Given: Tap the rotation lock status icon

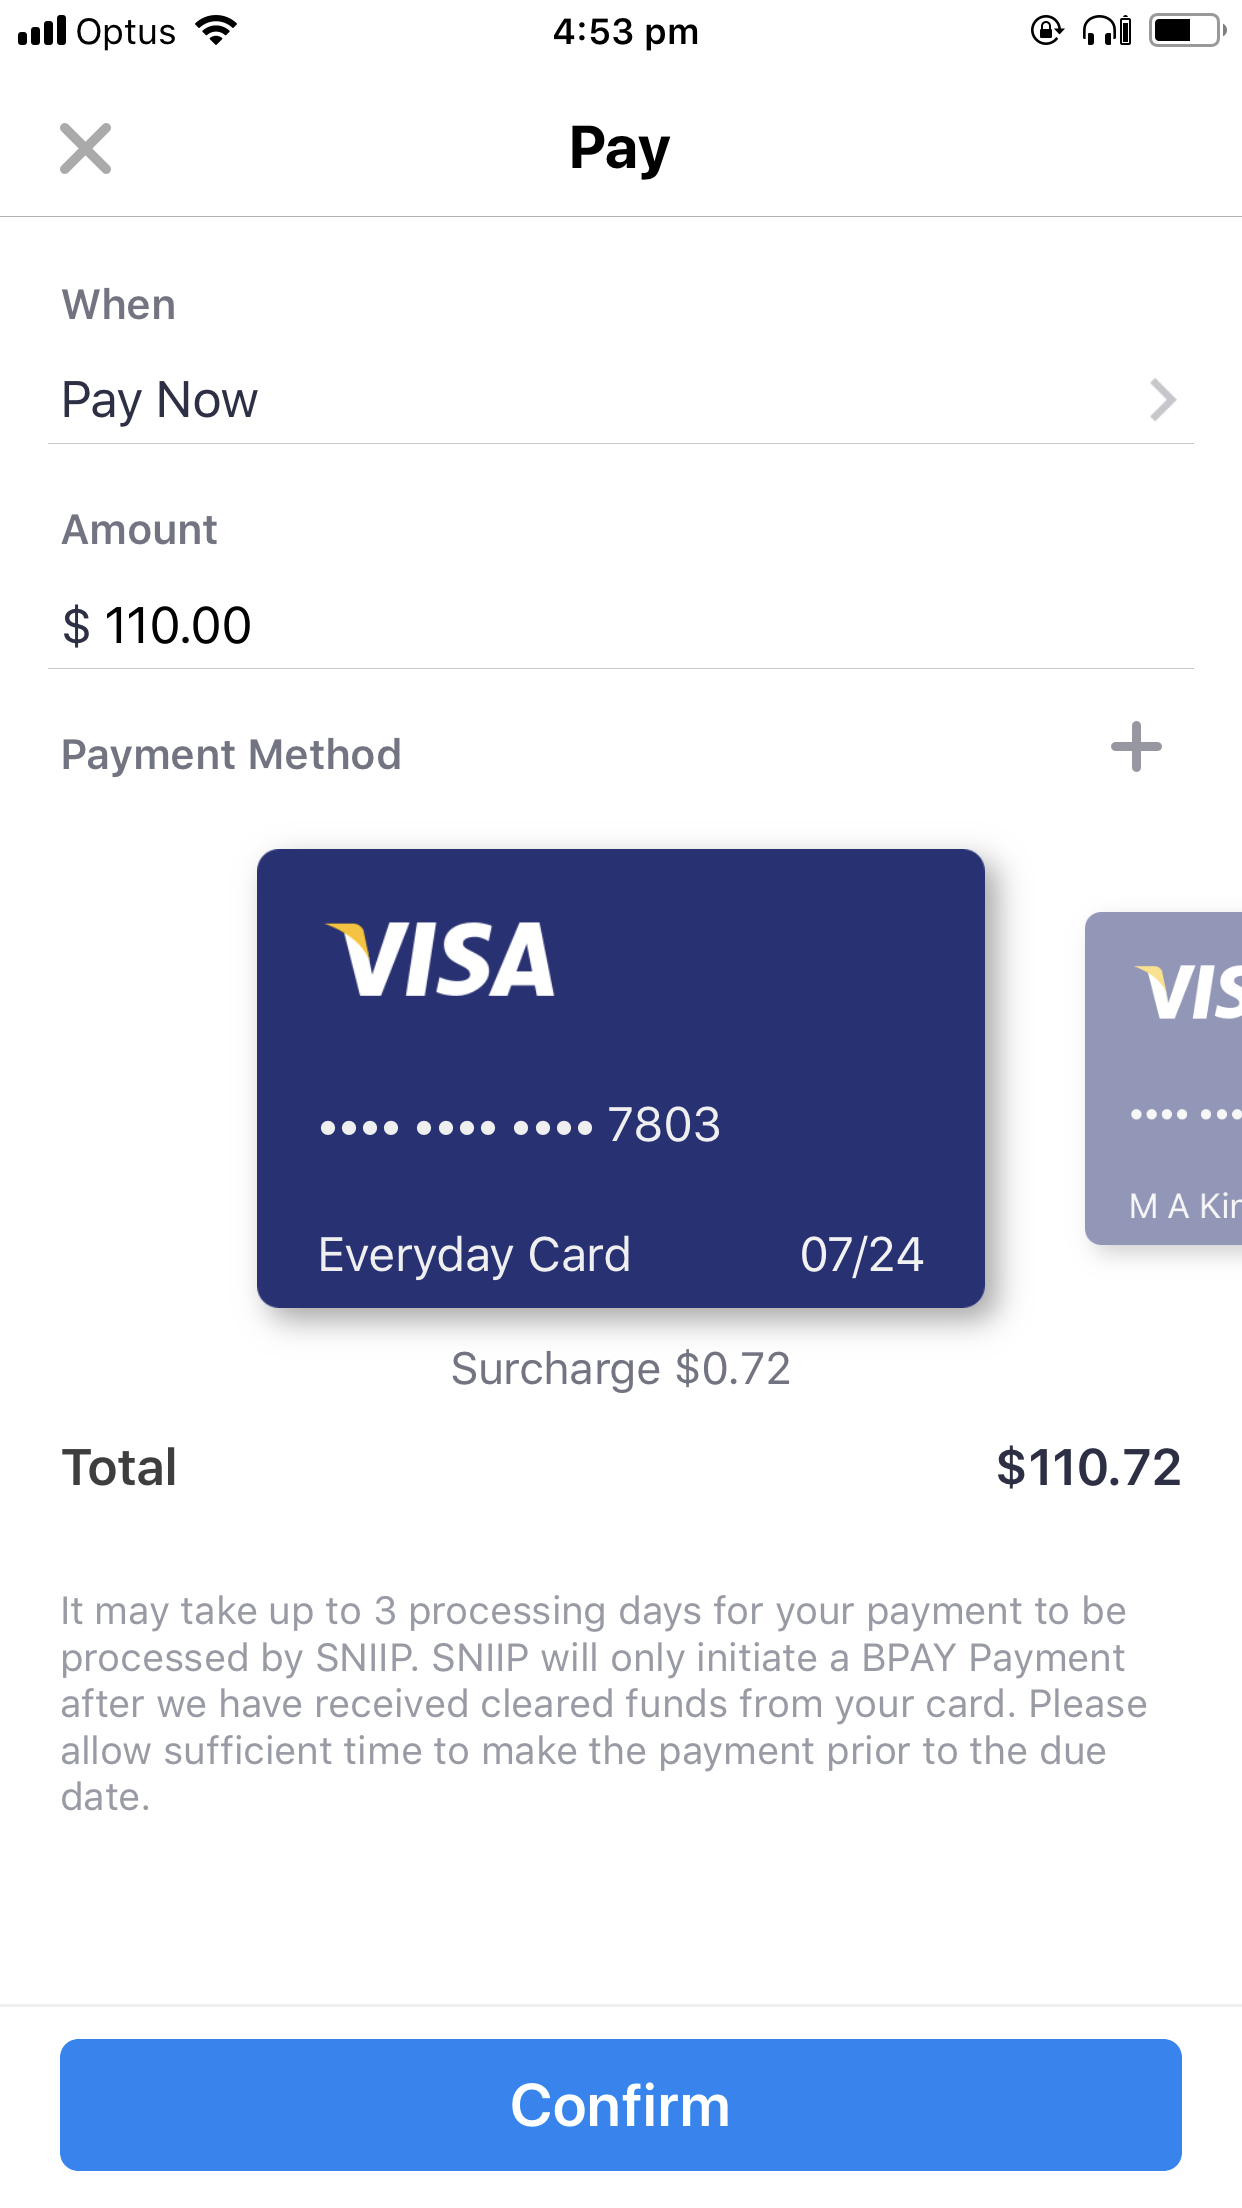Looking at the screenshot, I should (x=1046, y=31).
